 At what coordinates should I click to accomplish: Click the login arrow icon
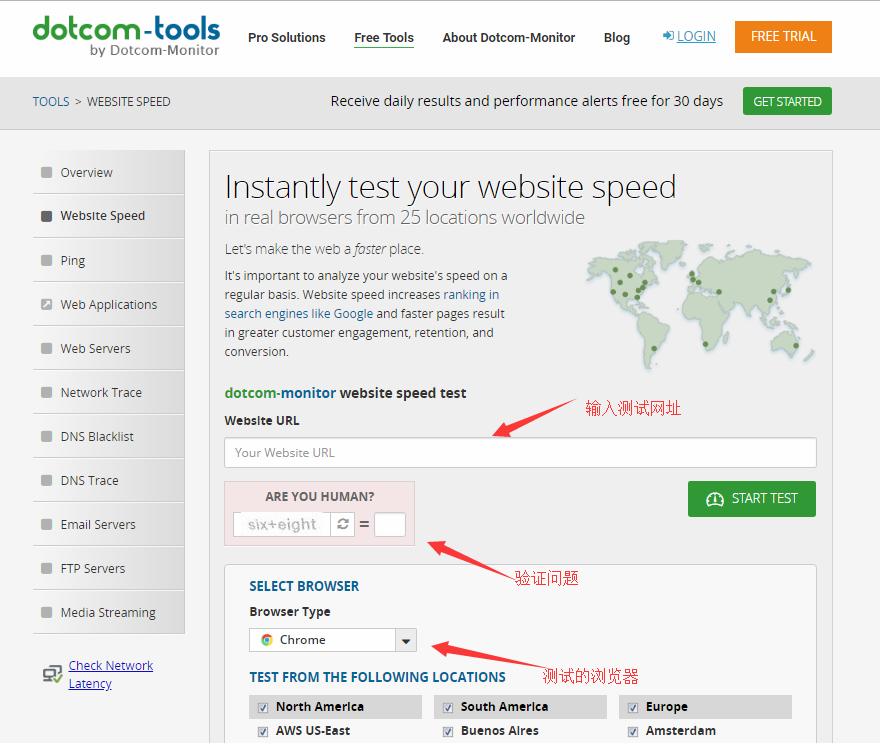[668, 36]
